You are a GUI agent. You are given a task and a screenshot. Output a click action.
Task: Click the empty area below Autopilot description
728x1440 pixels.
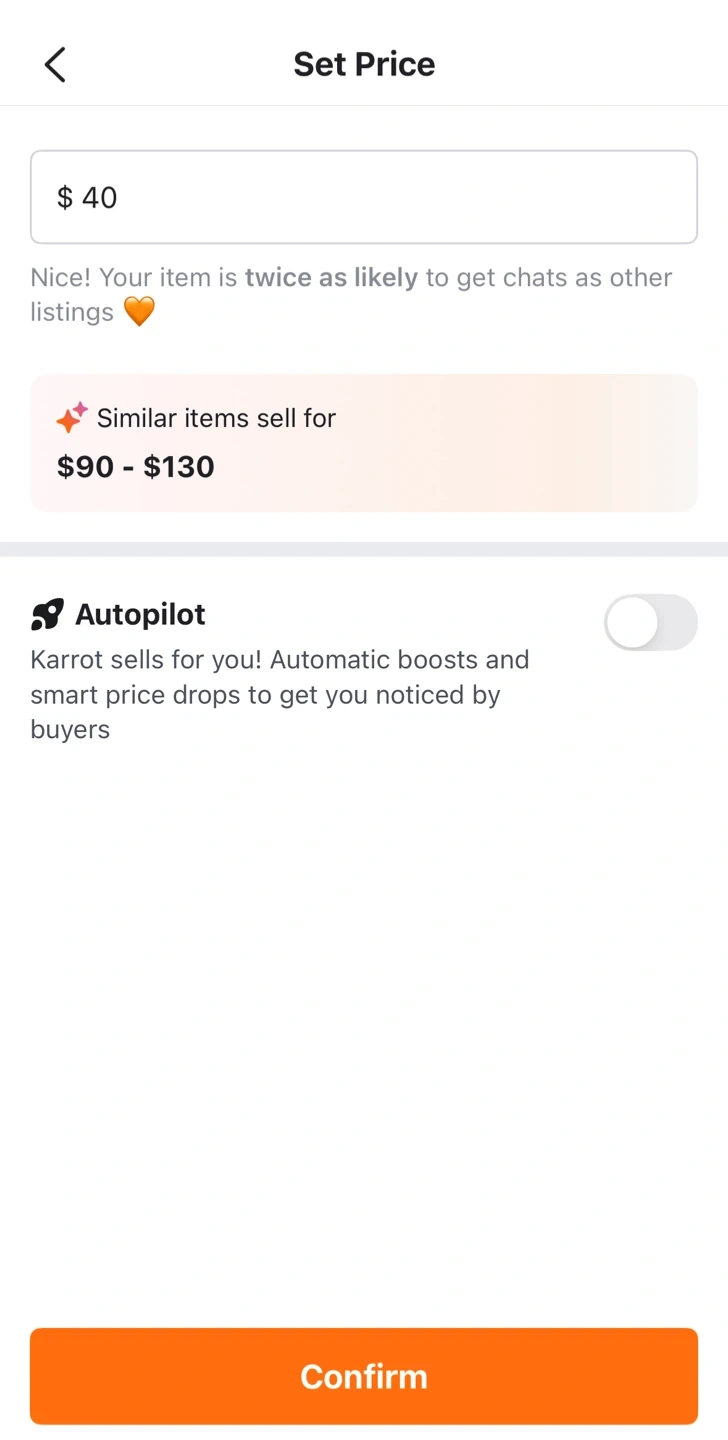364,1000
